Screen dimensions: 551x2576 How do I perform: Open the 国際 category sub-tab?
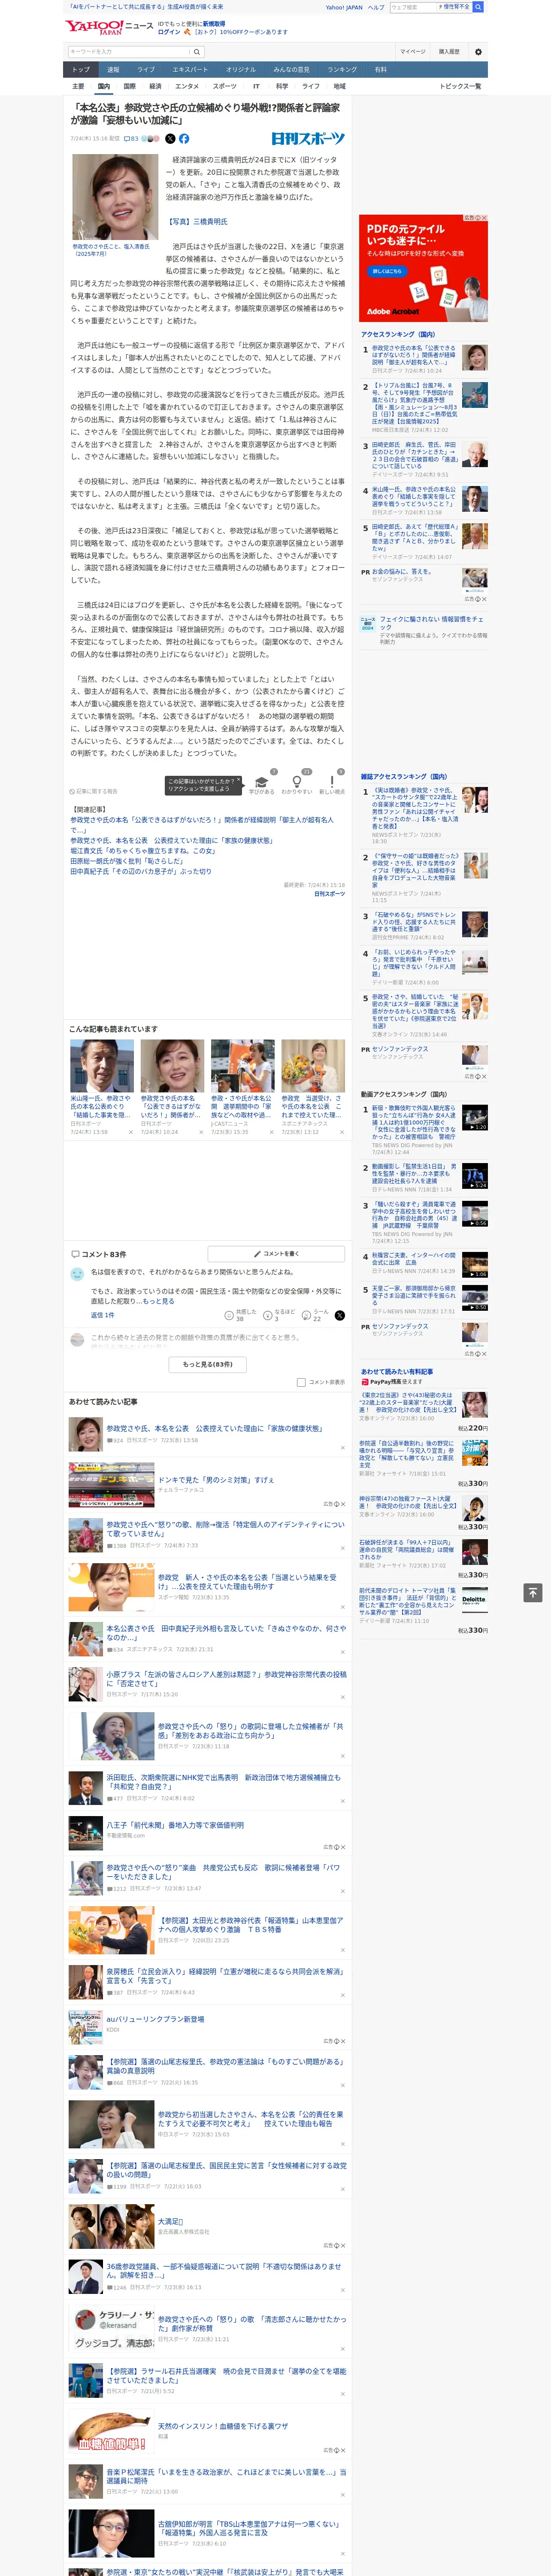click(129, 86)
